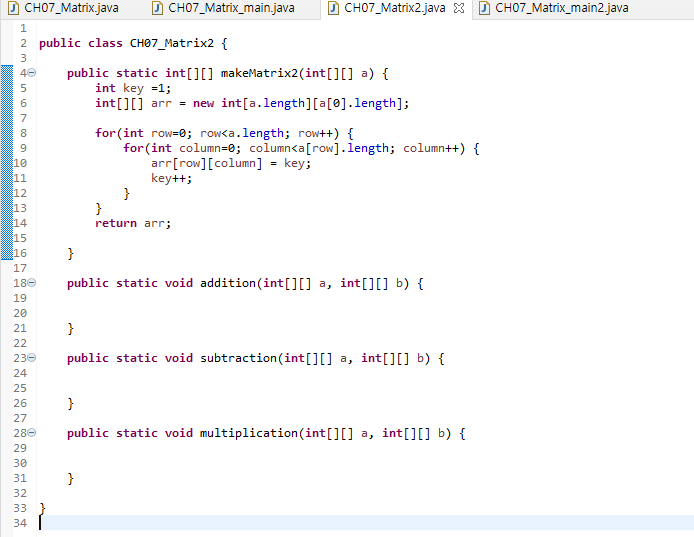The image size is (694, 537).
Task: Click 'row++' on line 8
Action: coord(315,133)
